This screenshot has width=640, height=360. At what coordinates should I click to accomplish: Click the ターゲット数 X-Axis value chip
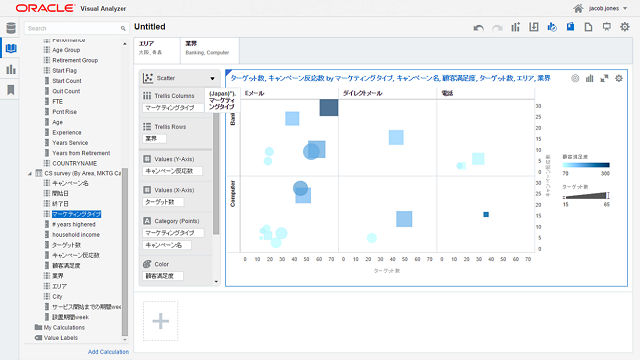163,202
